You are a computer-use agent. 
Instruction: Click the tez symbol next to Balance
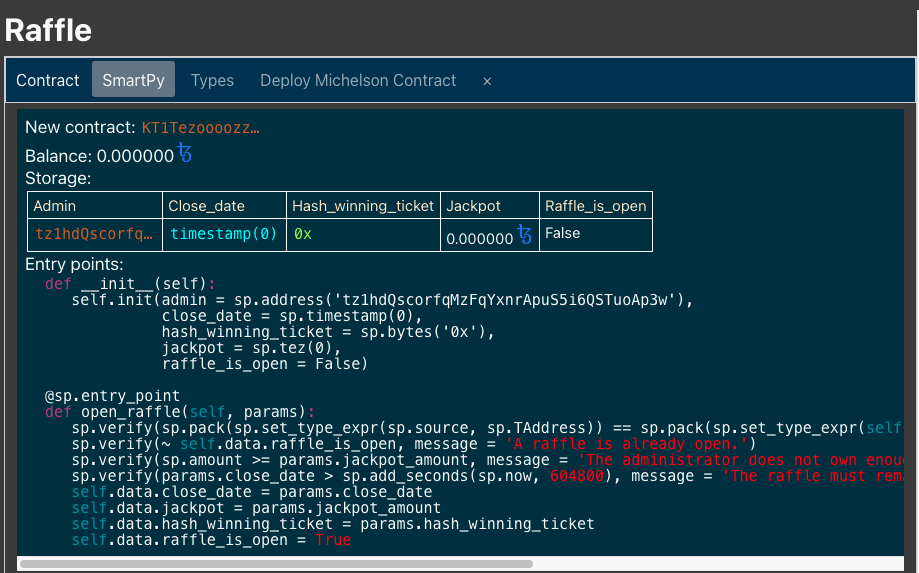point(184,153)
